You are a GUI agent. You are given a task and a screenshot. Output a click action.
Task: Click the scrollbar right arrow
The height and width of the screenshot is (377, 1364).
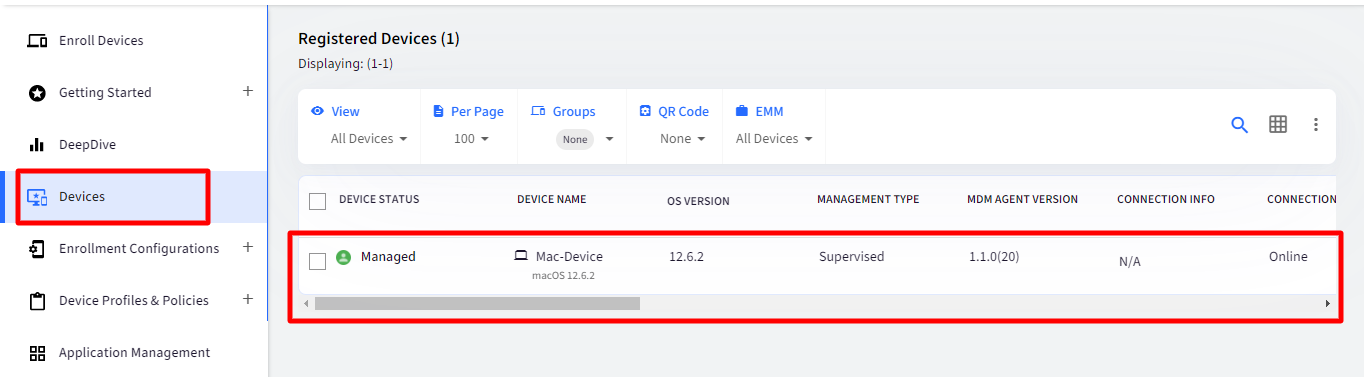(x=1327, y=303)
